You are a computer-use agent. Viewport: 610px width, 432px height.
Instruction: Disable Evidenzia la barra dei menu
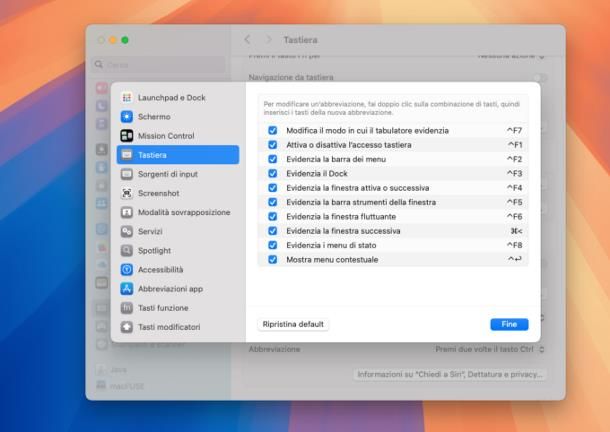tap(273, 159)
